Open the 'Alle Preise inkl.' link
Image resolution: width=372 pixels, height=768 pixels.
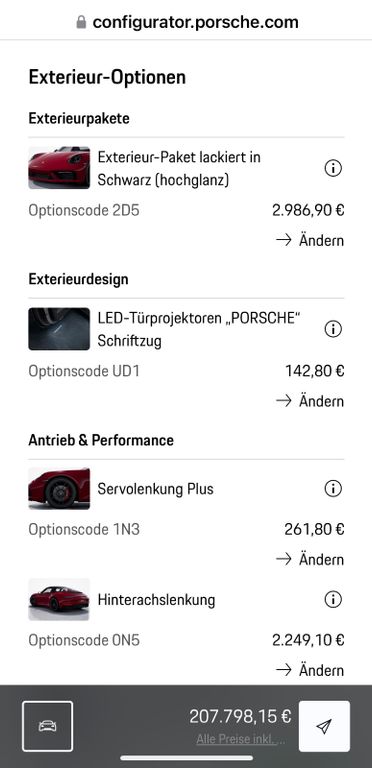tap(240, 739)
